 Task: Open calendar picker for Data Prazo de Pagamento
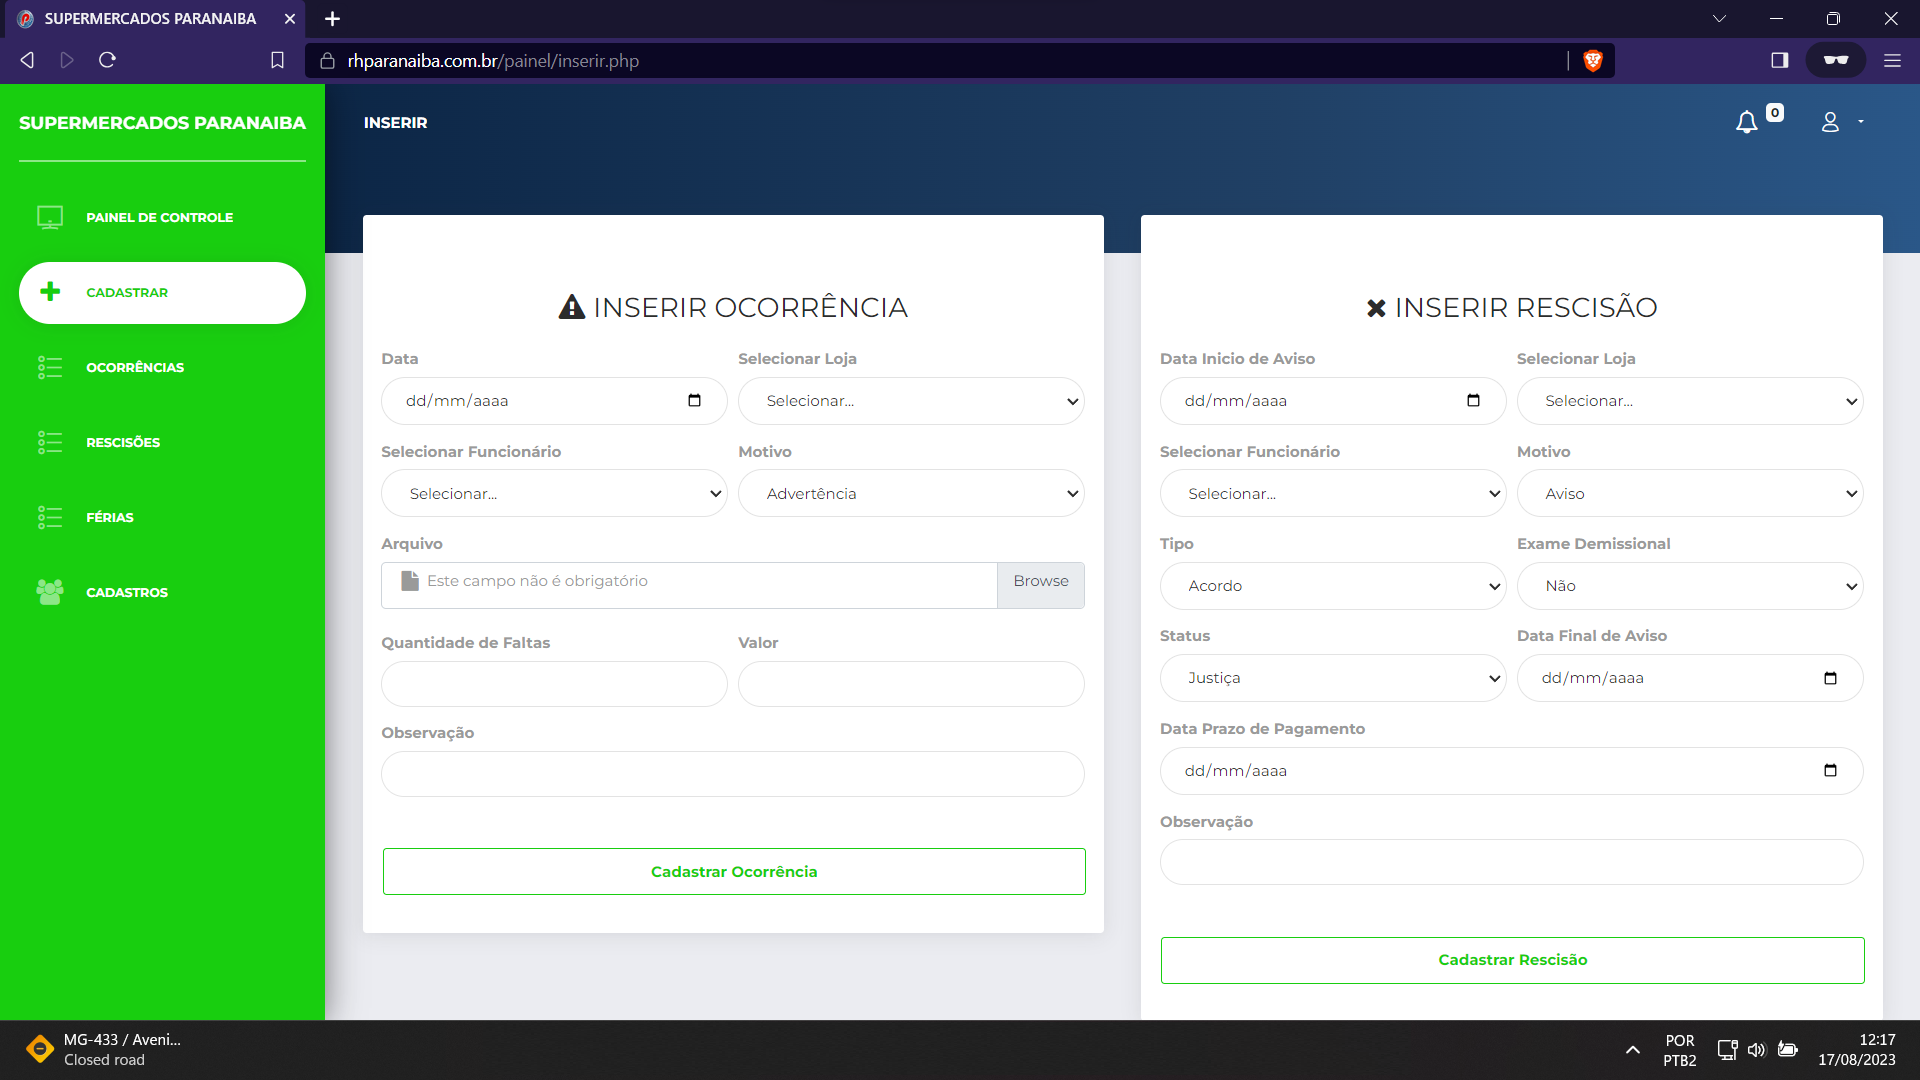[1830, 771]
